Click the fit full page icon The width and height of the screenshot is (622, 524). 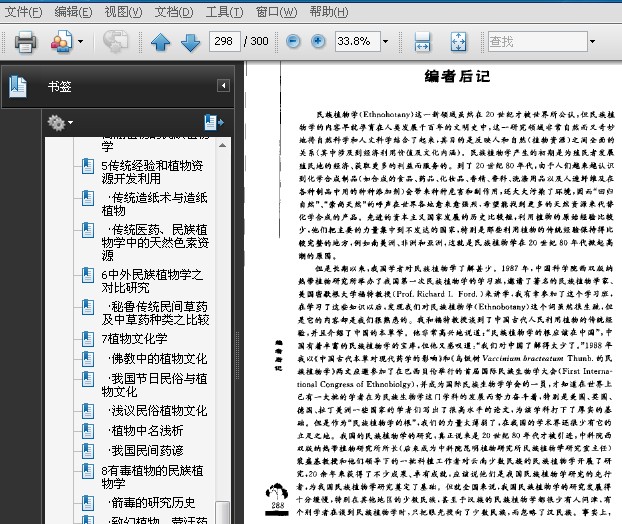click(x=458, y=42)
